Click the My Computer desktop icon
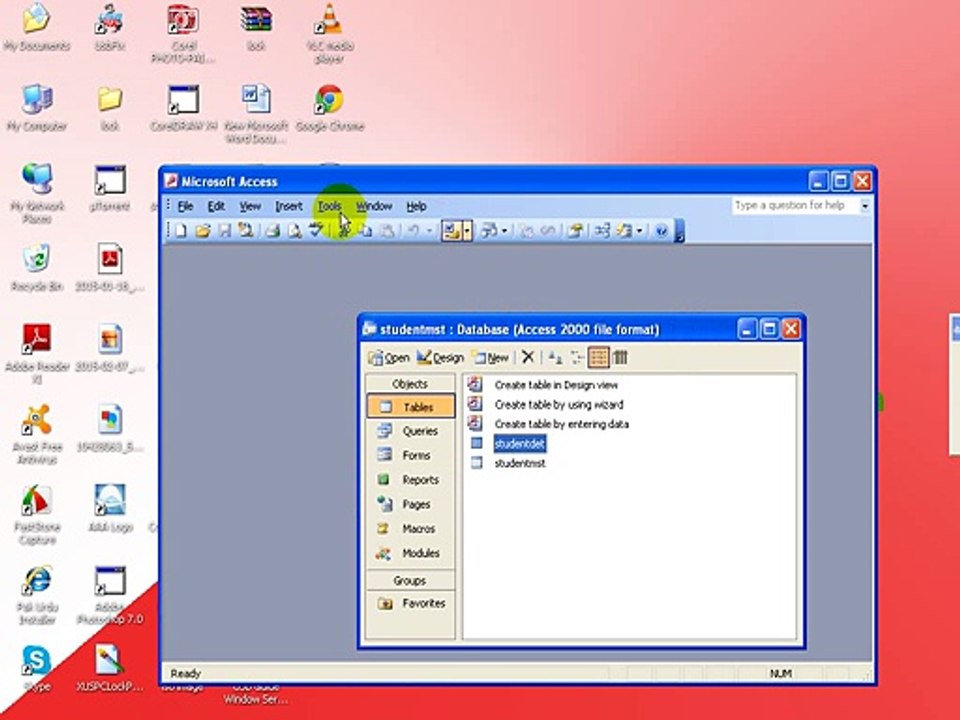 point(37,100)
